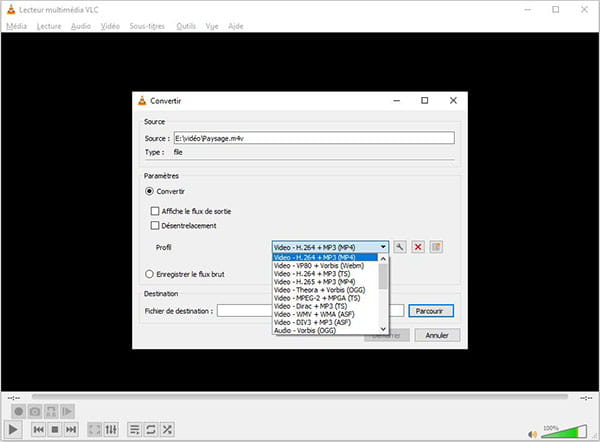
Task: Skip to previous media track
Action: pyautogui.click(x=38, y=430)
